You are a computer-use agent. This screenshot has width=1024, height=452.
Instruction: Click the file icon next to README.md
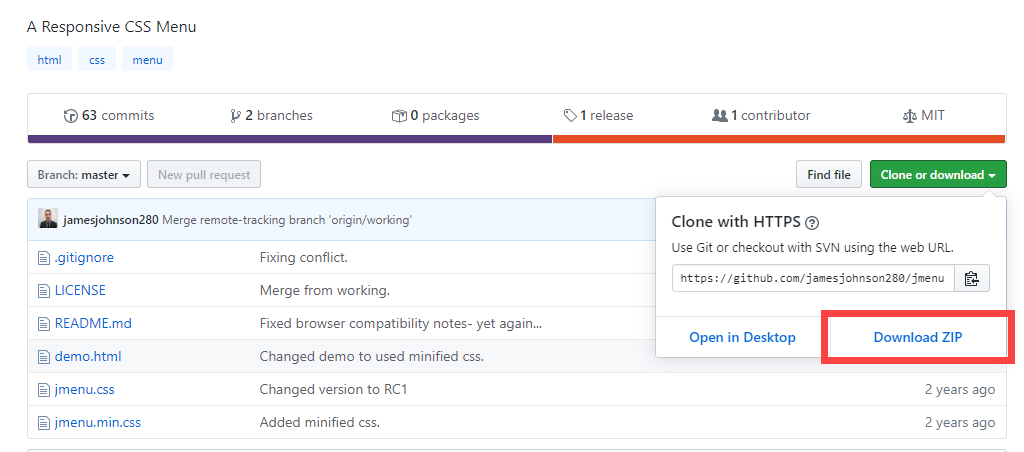pyautogui.click(x=44, y=324)
